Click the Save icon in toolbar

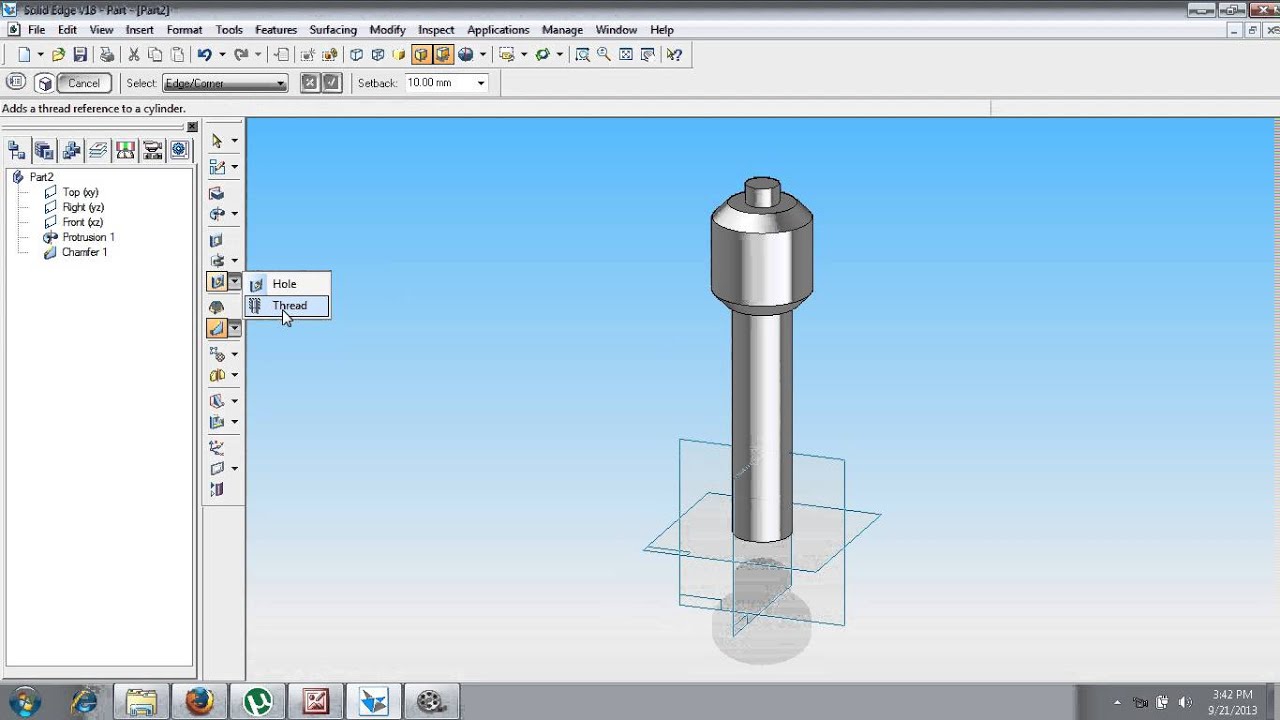[x=80, y=55]
